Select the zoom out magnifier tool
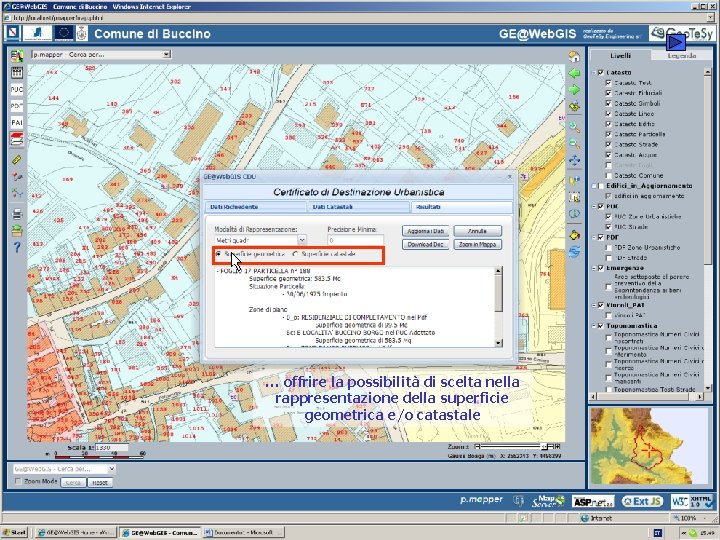This screenshot has height=540, width=720. [574, 144]
